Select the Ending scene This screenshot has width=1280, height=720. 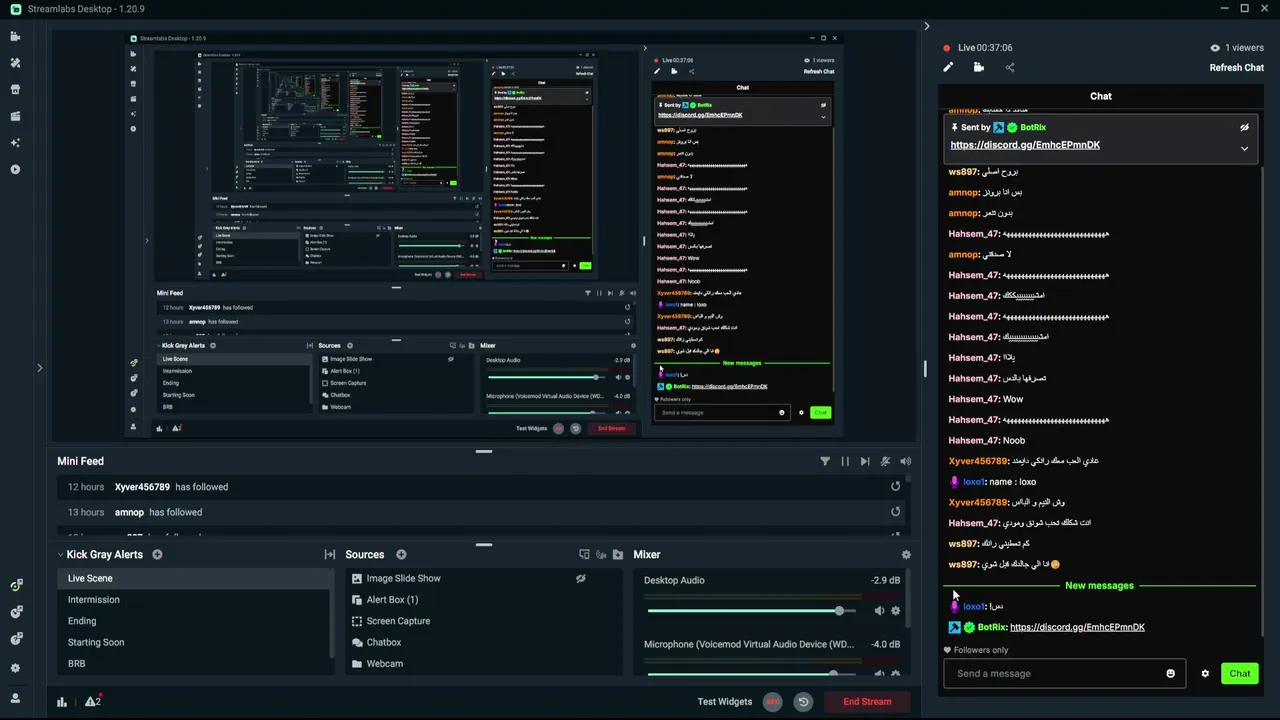tap(195, 621)
